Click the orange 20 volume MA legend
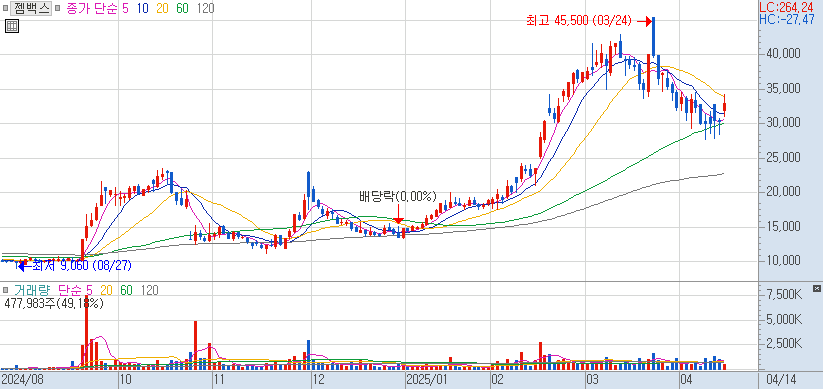This screenshot has width=823, height=389. coord(107,290)
